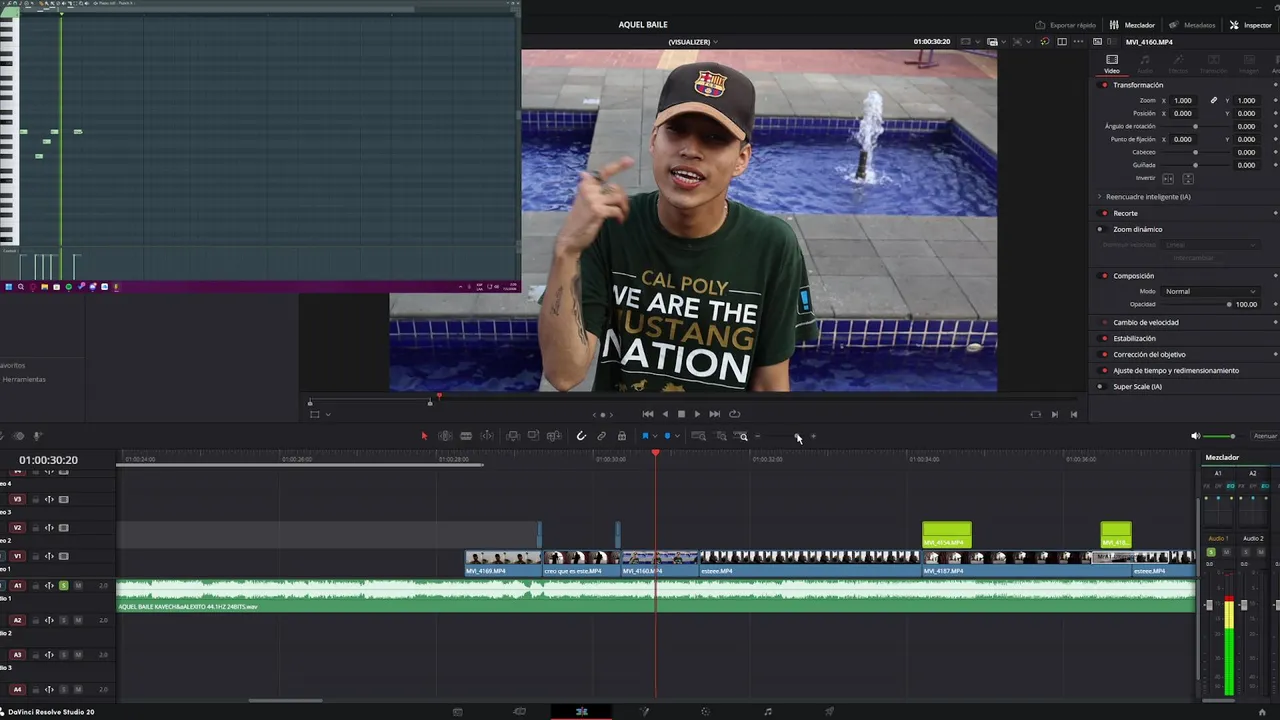1280x720 pixels.
Task: Select the estreee.MP4 timeline clip
Action: 809,563
